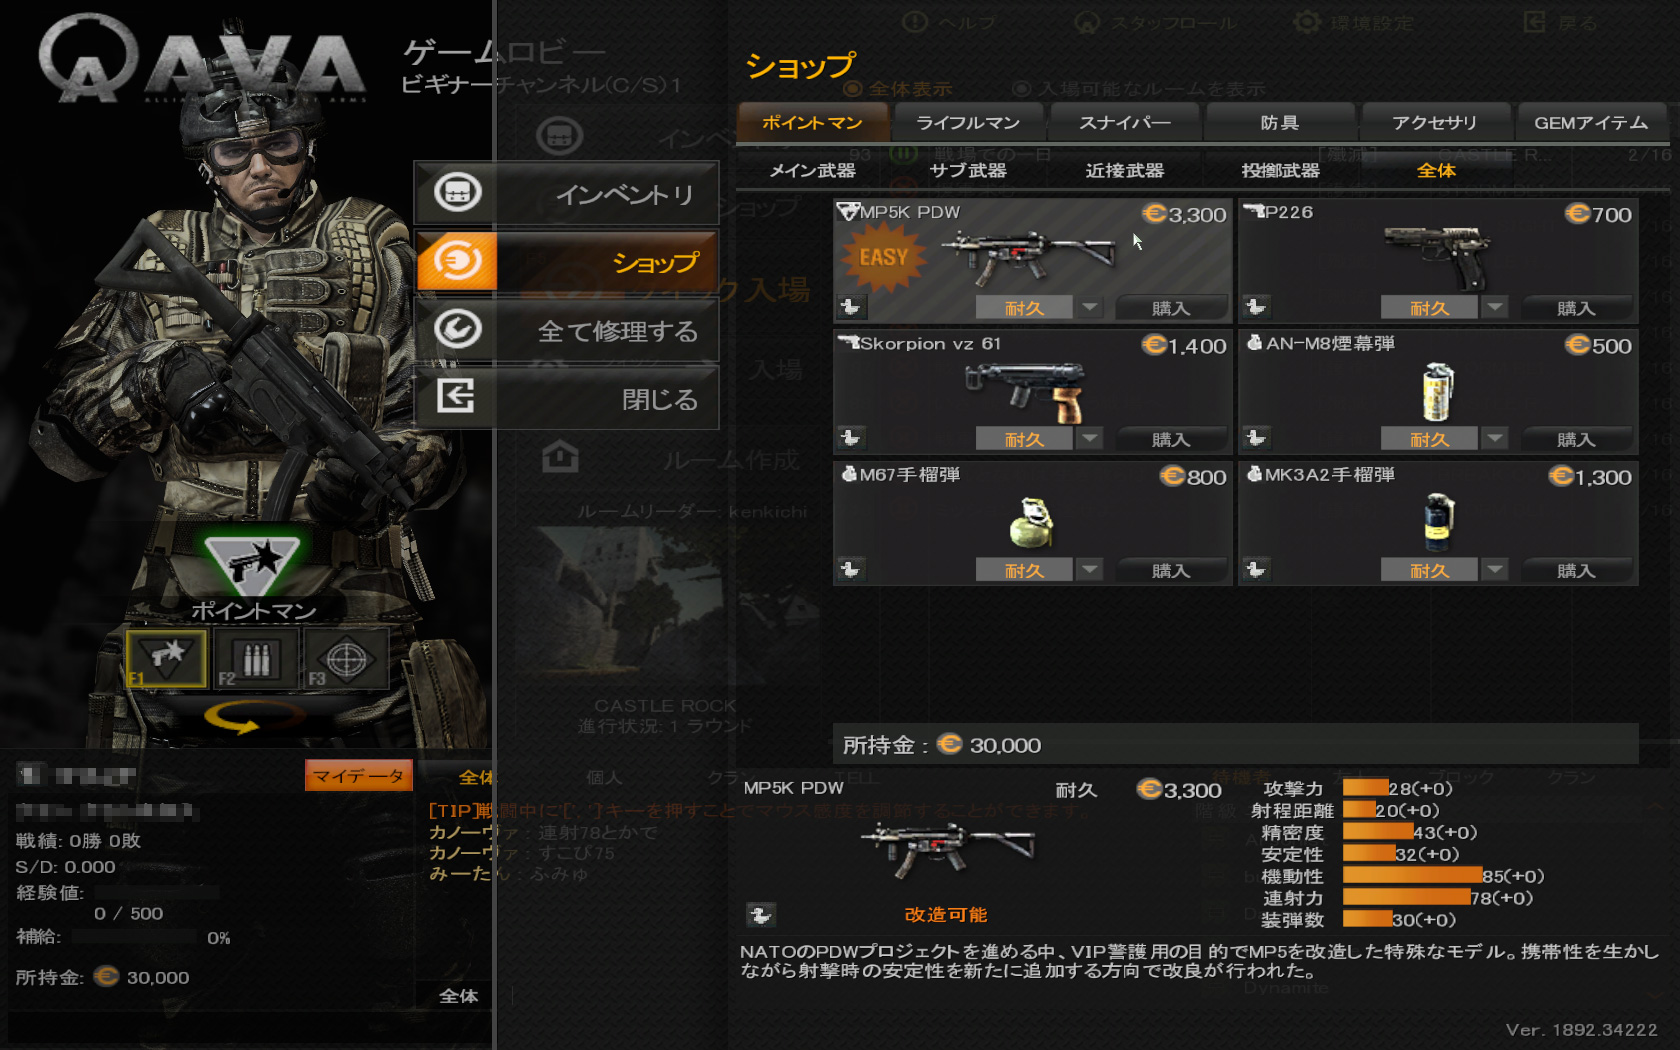Click the inventory icon in side menu
Image resolution: width=1680 pixels, height=1050 pixels.
tap(457, 192)
